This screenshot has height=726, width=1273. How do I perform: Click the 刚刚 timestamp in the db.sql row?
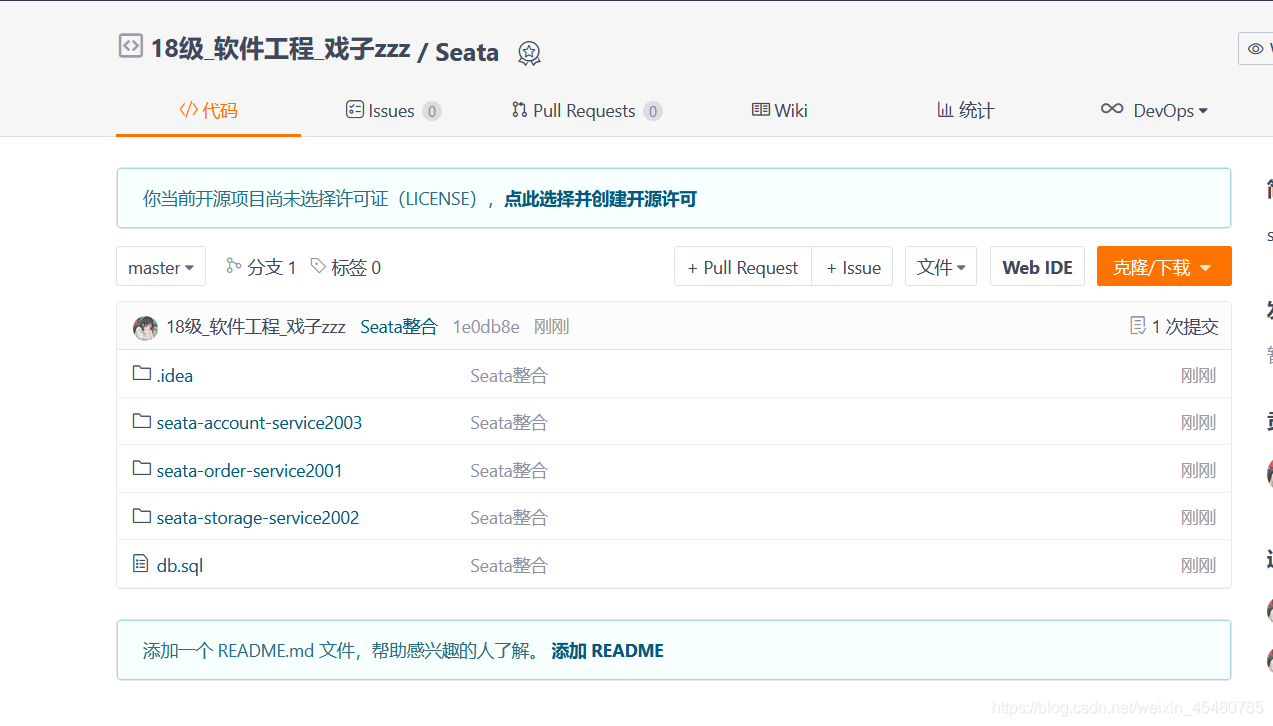pos(1198,566)
